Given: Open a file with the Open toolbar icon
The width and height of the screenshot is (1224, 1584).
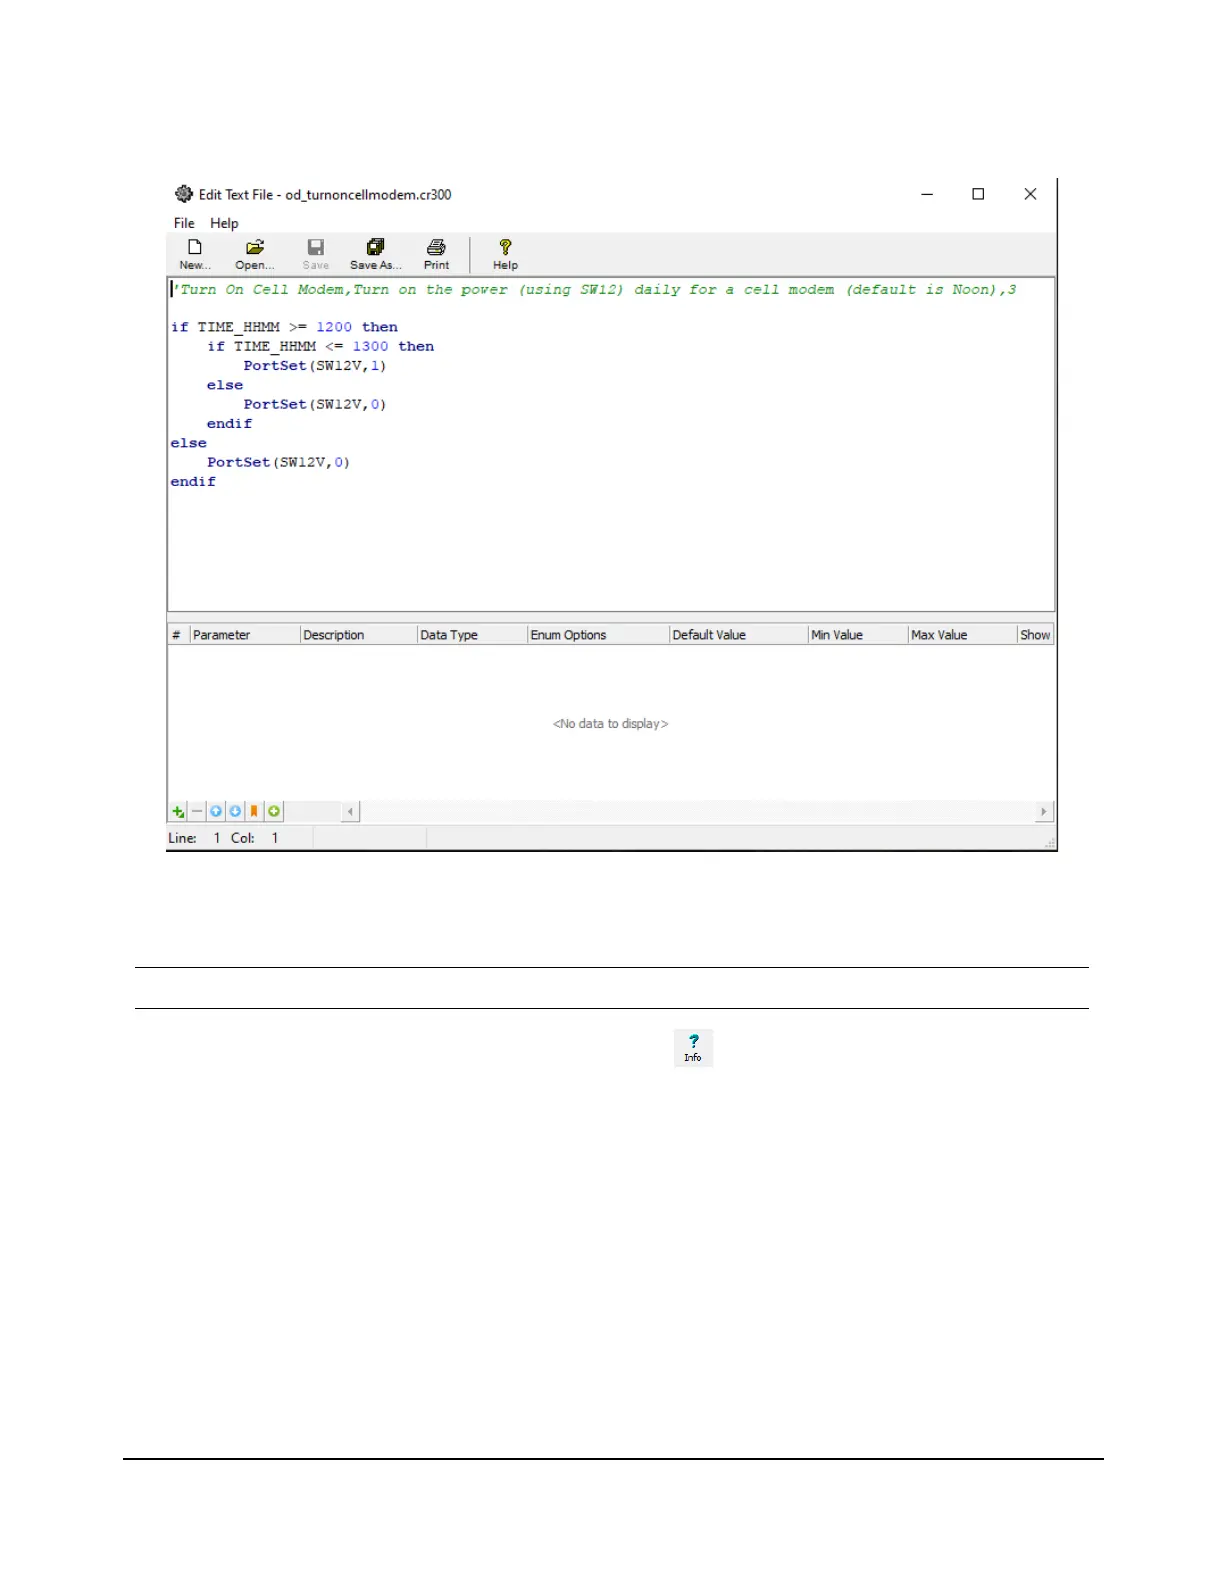Looking at the screenshot, I should click(255, 254).
